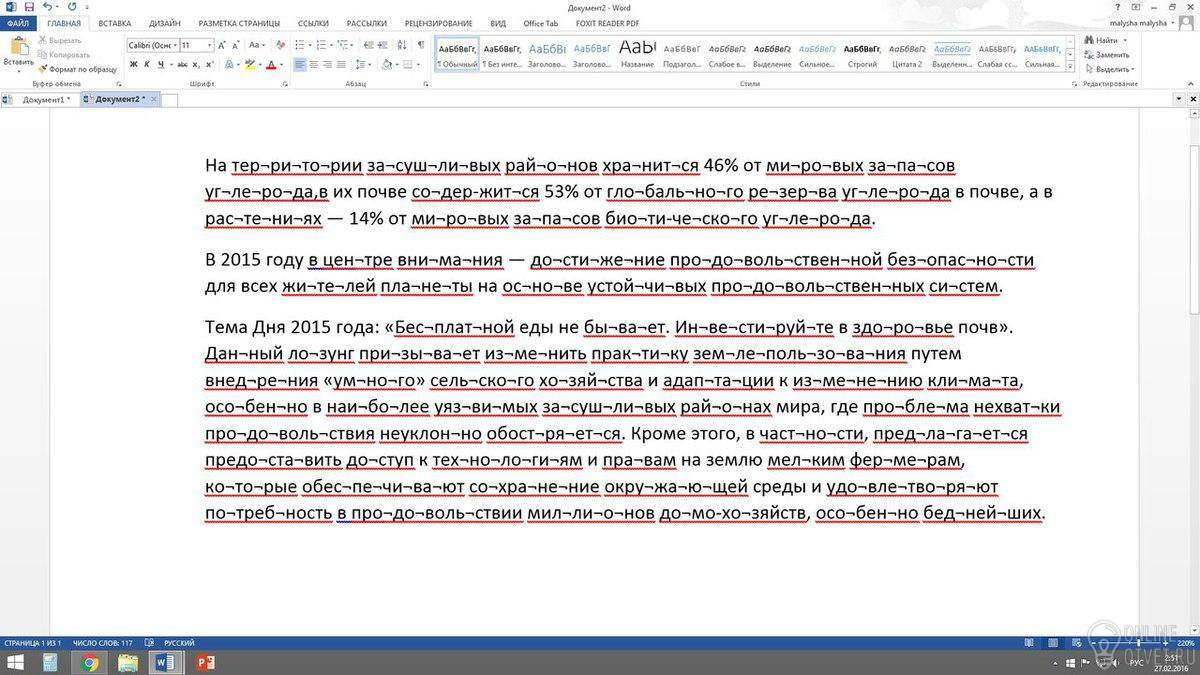Switch to the РАЗМЕТКА СТРАНИЦЫ ribbon tab

pyautogui.click(x=240, y=22)
